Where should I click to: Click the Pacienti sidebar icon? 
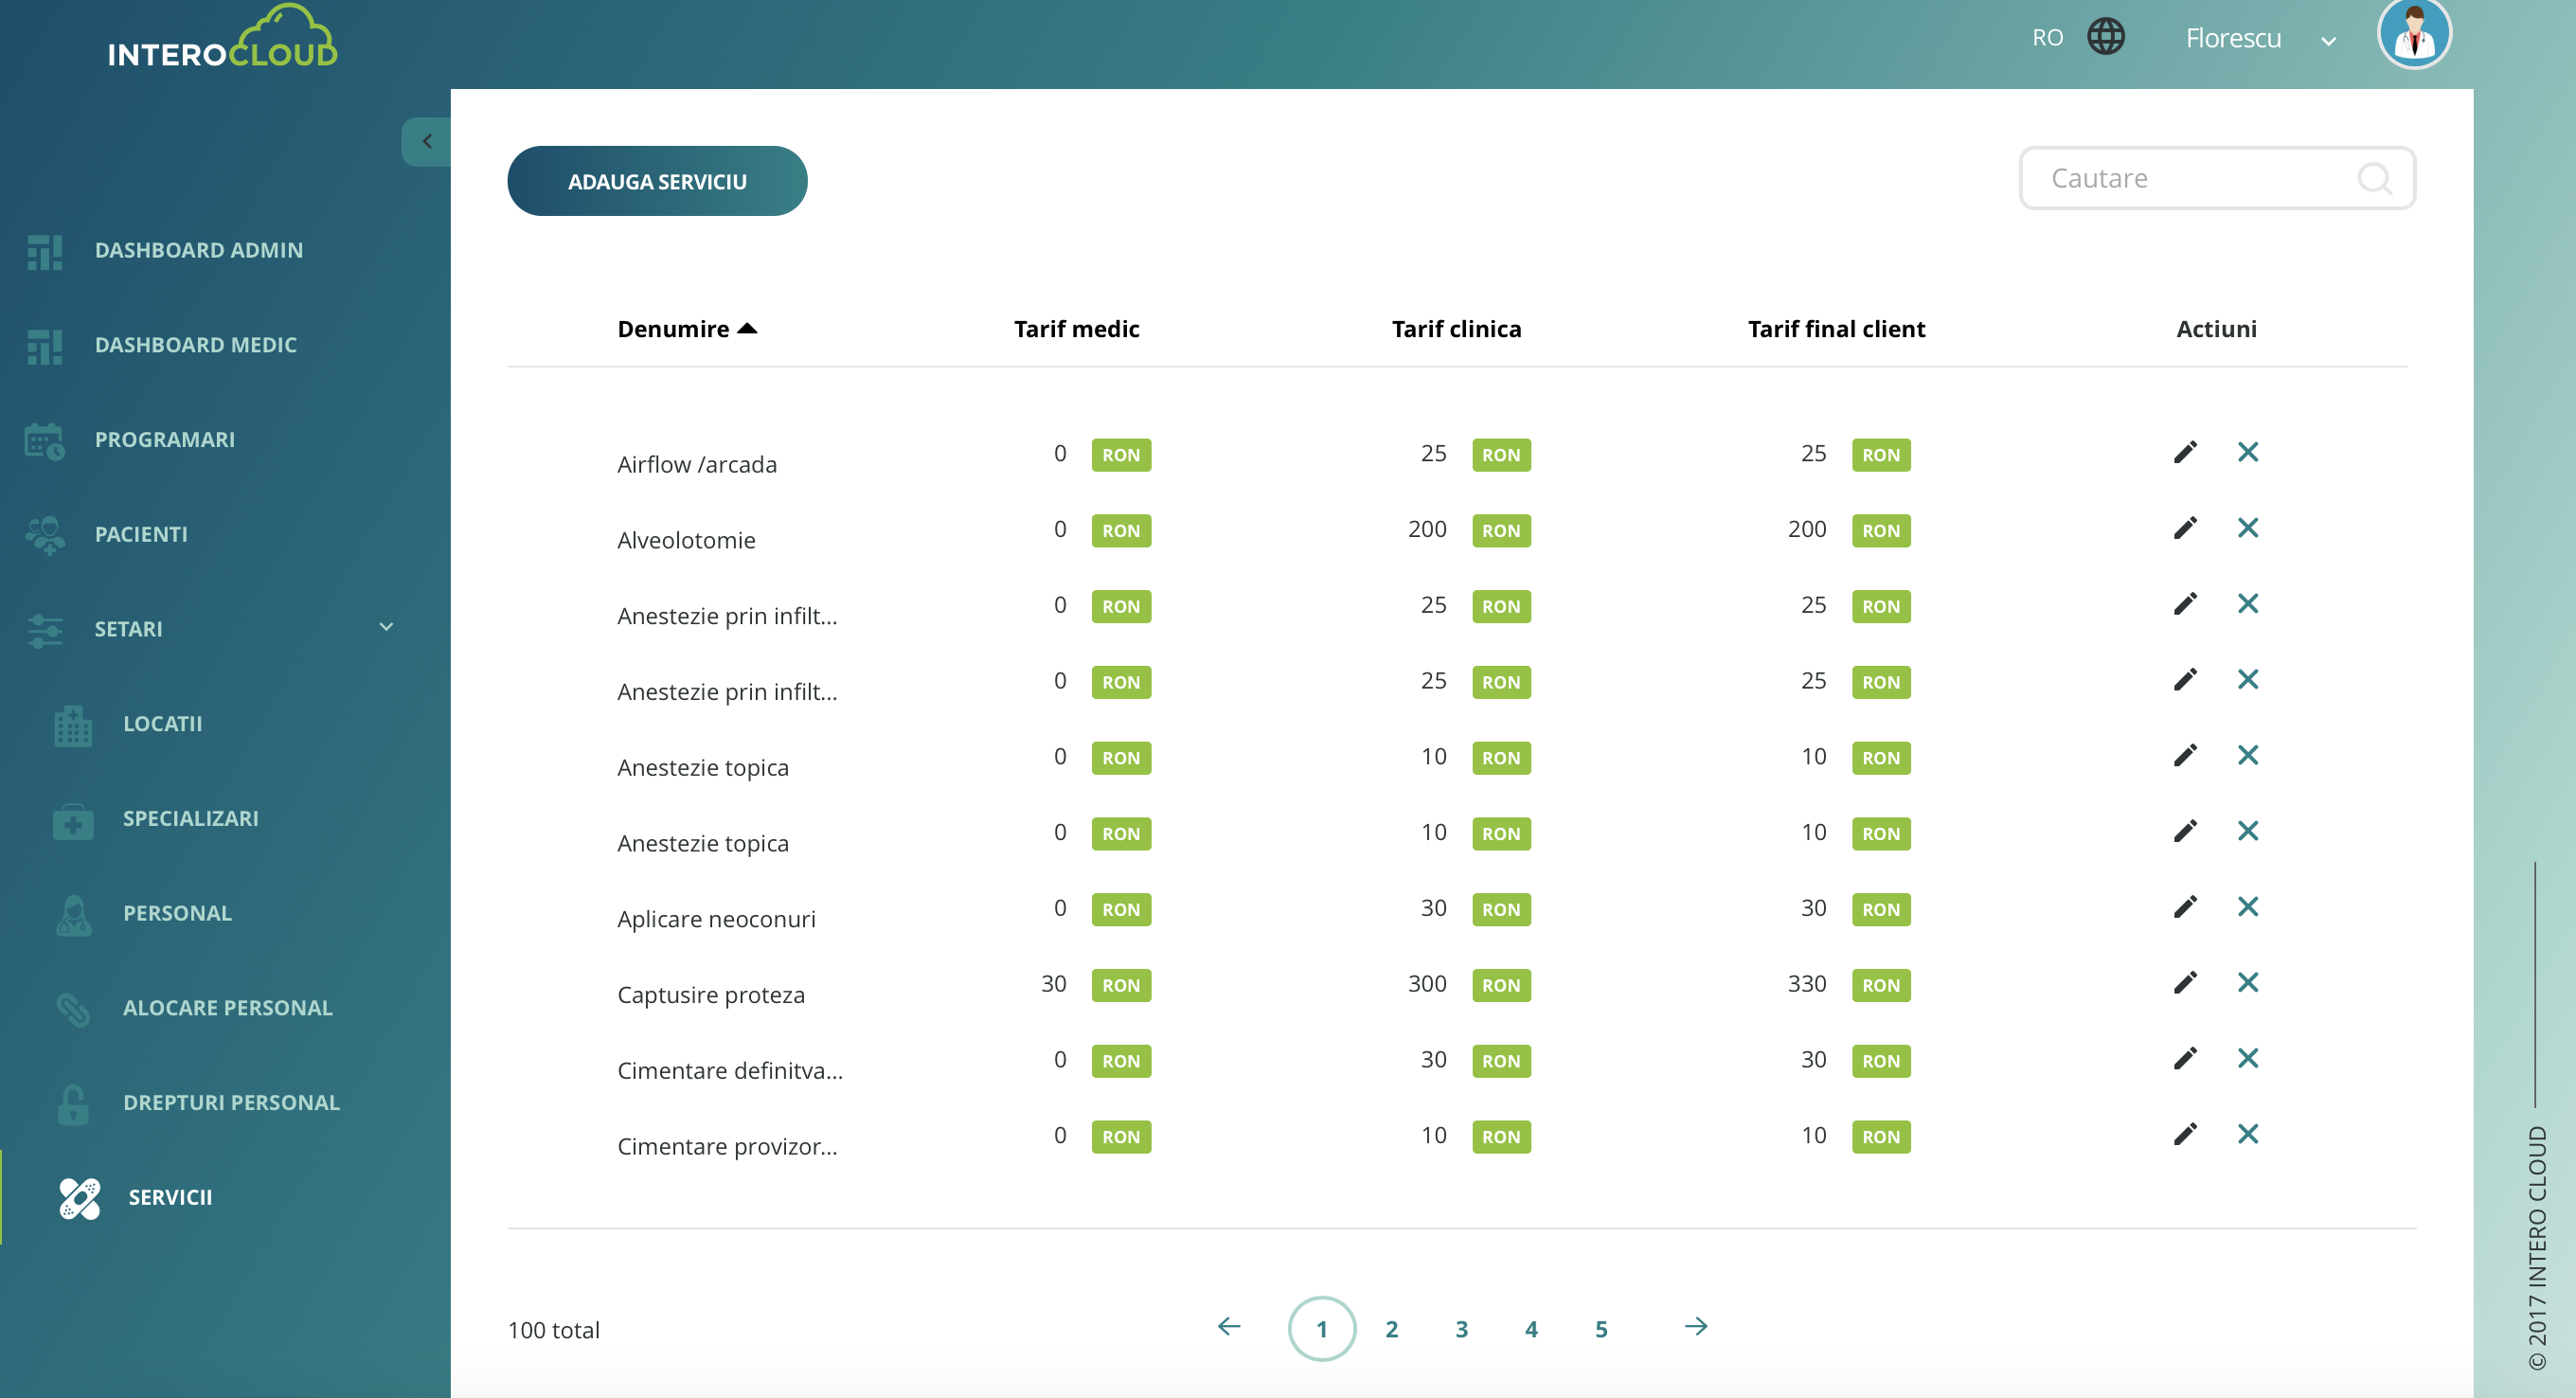pyautogui.click(x=44, y=535)
